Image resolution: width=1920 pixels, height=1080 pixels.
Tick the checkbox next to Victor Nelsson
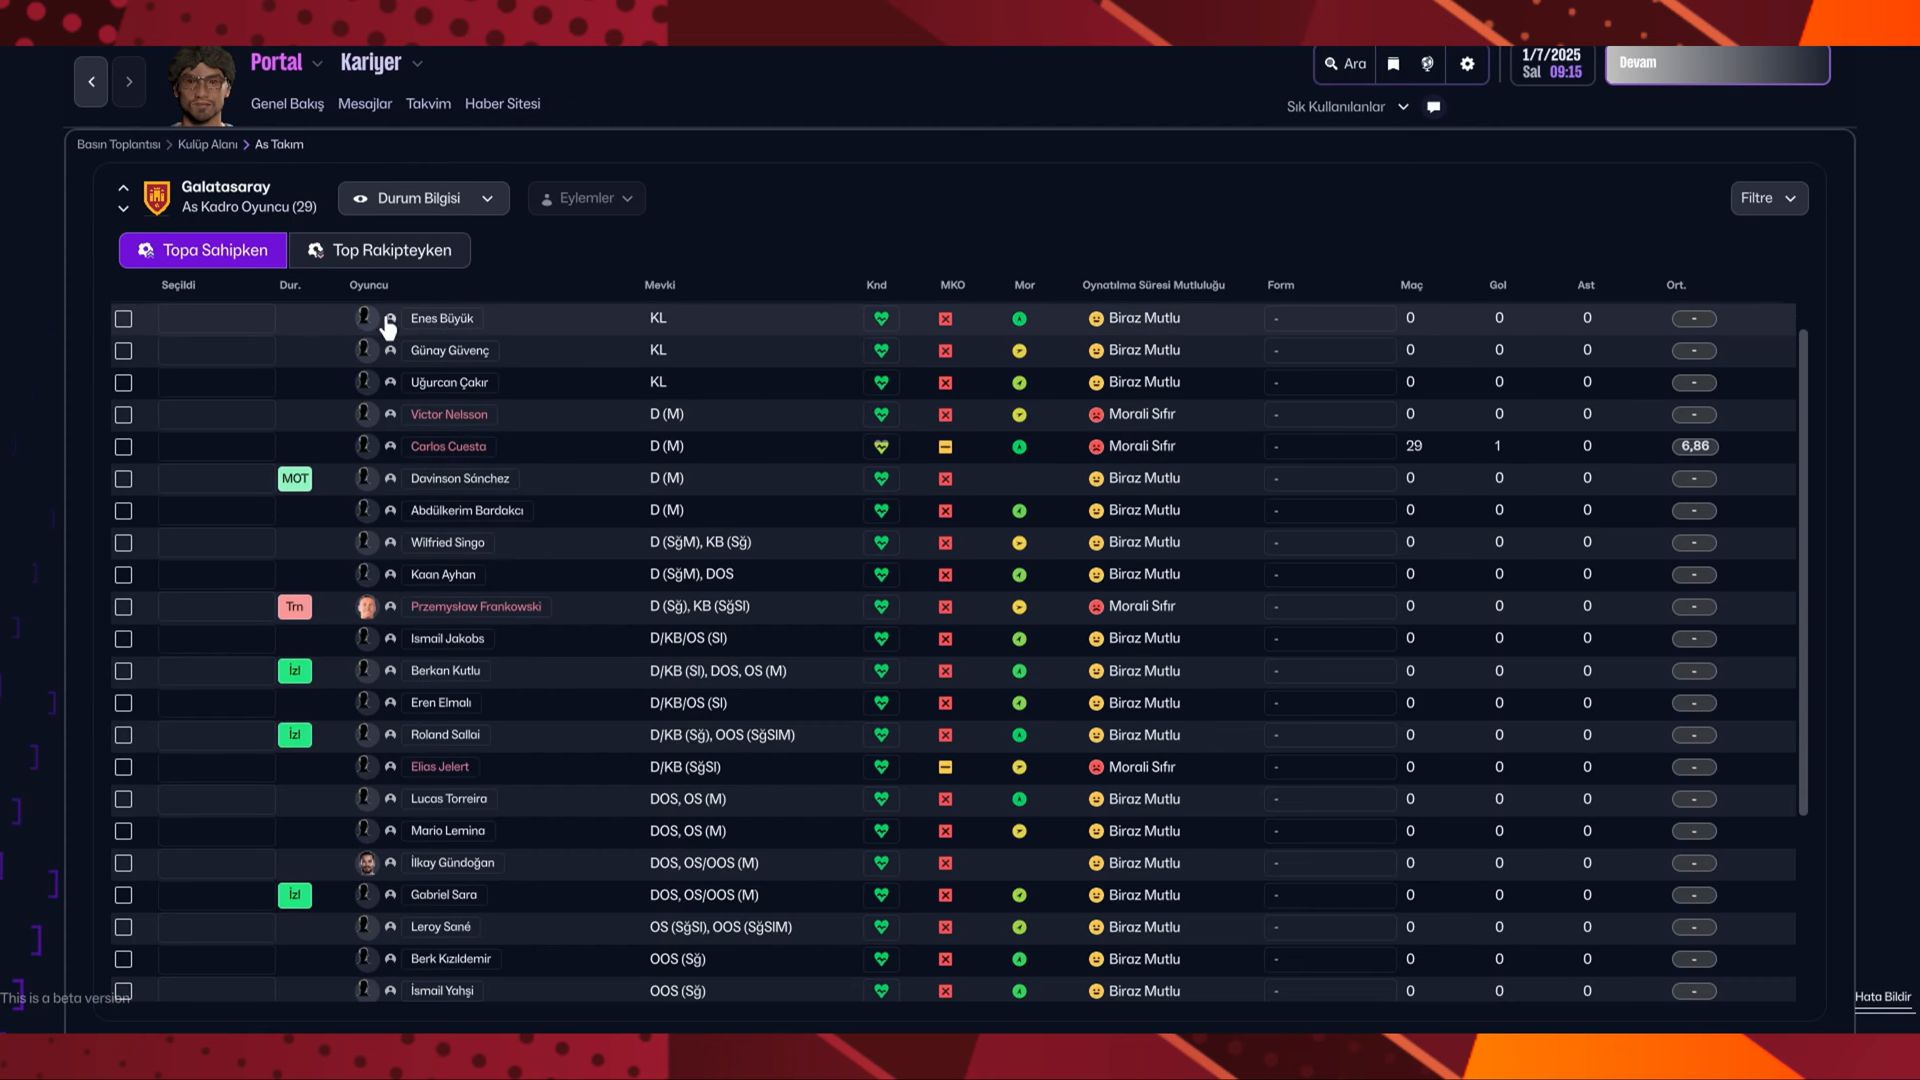click(x=123, y=415)
